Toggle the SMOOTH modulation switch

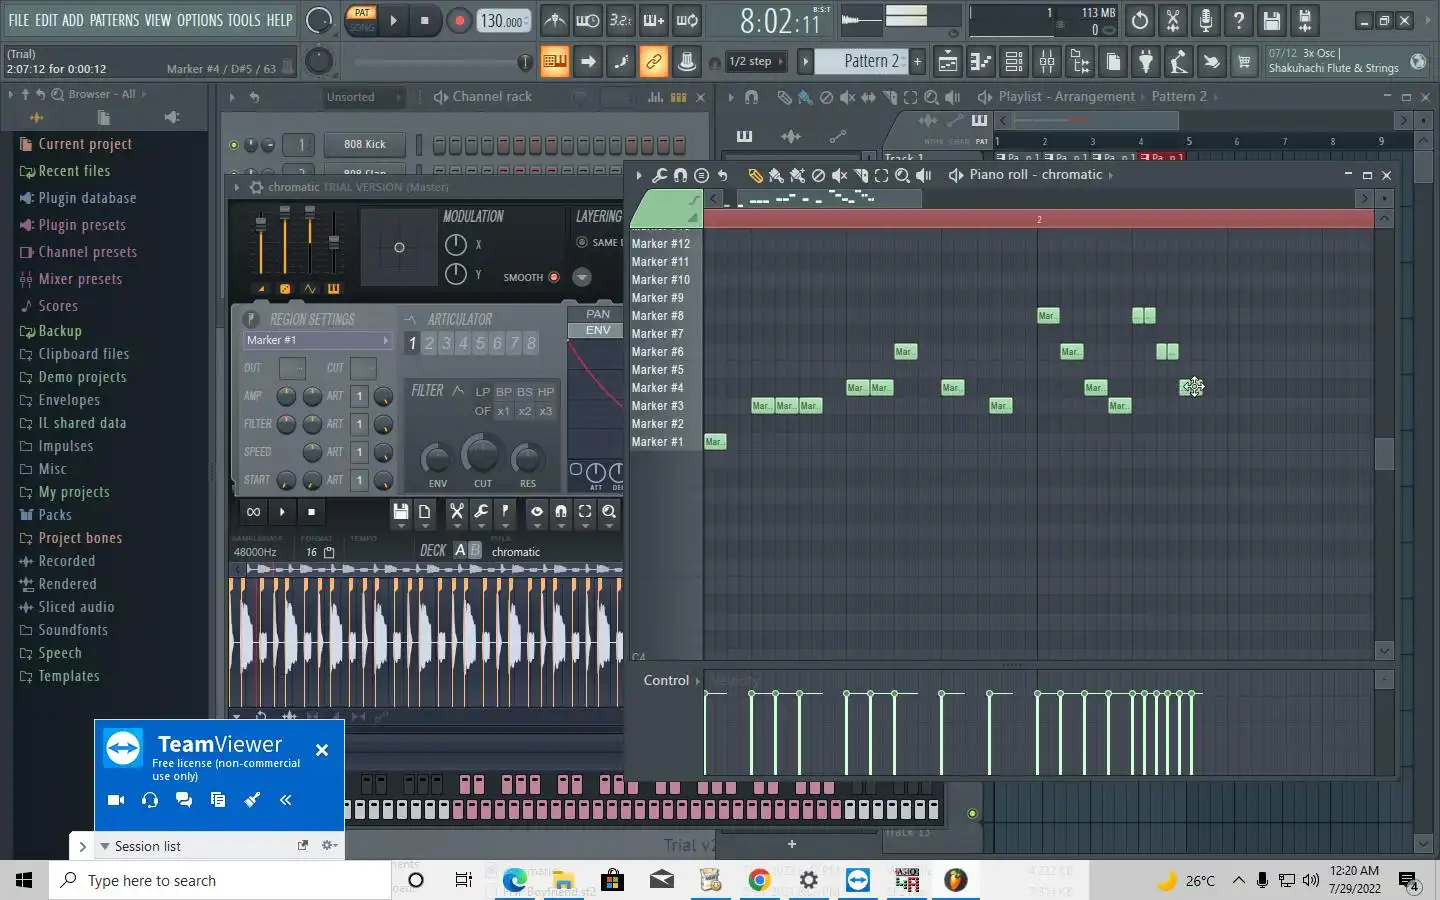click(554, 277)
